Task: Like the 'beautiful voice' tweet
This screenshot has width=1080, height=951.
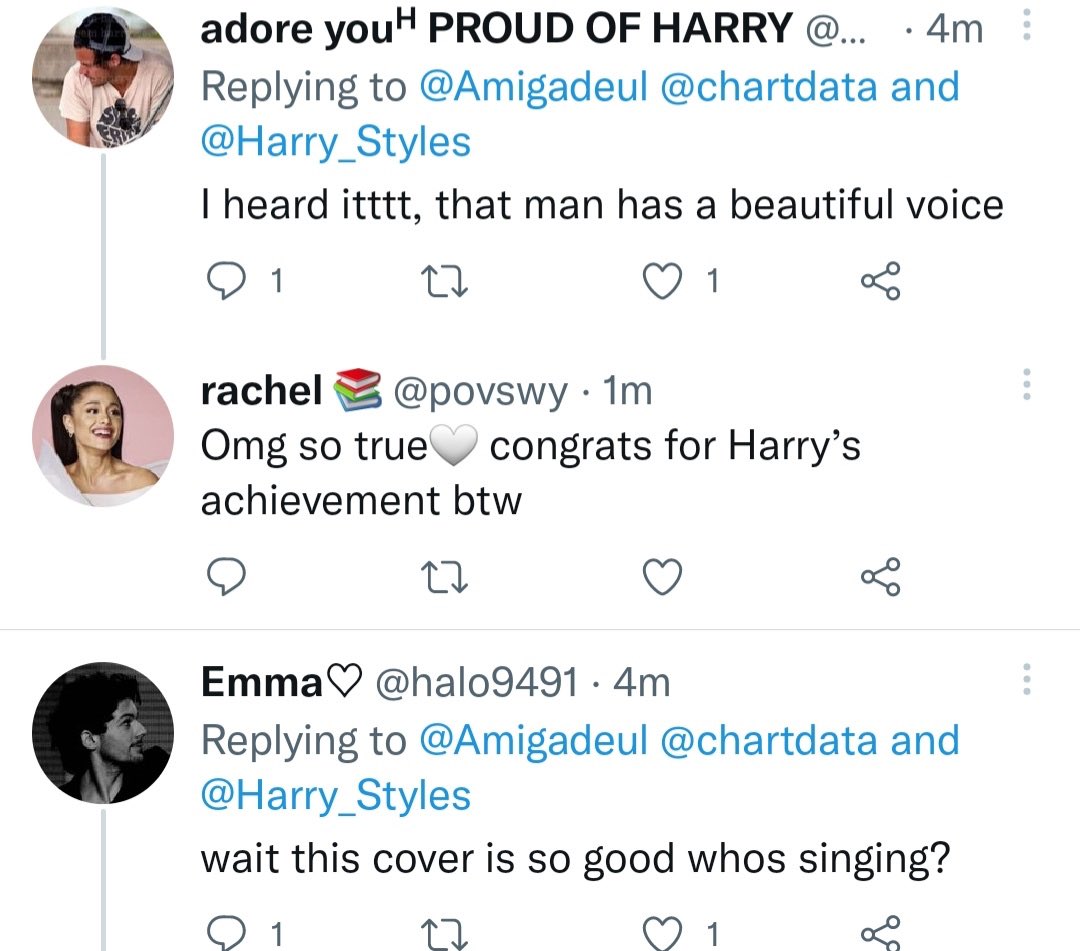Action: [x=662, y=281]
